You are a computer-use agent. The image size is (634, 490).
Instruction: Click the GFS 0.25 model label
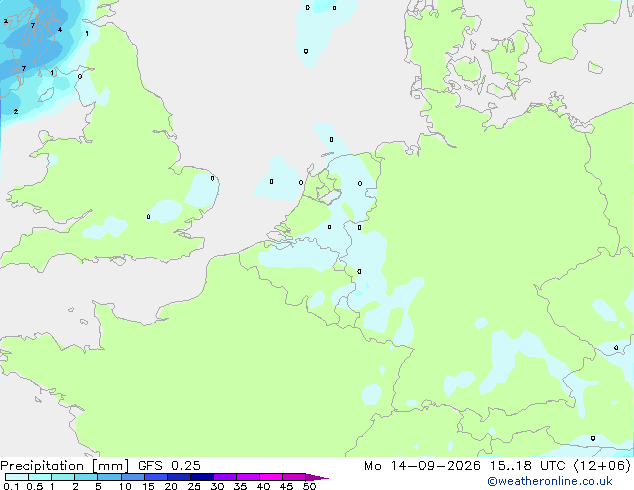point(169,466)
